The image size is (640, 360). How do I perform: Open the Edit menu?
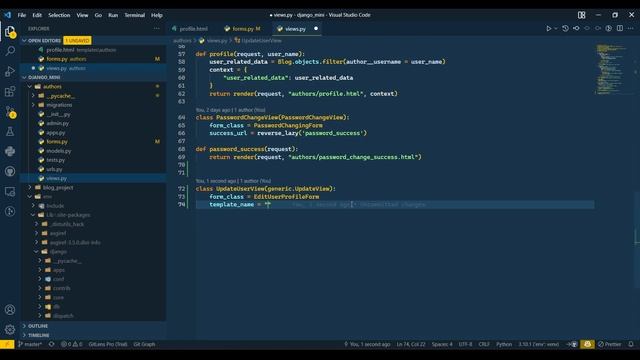pyautogui.click(x=37, y=15)
